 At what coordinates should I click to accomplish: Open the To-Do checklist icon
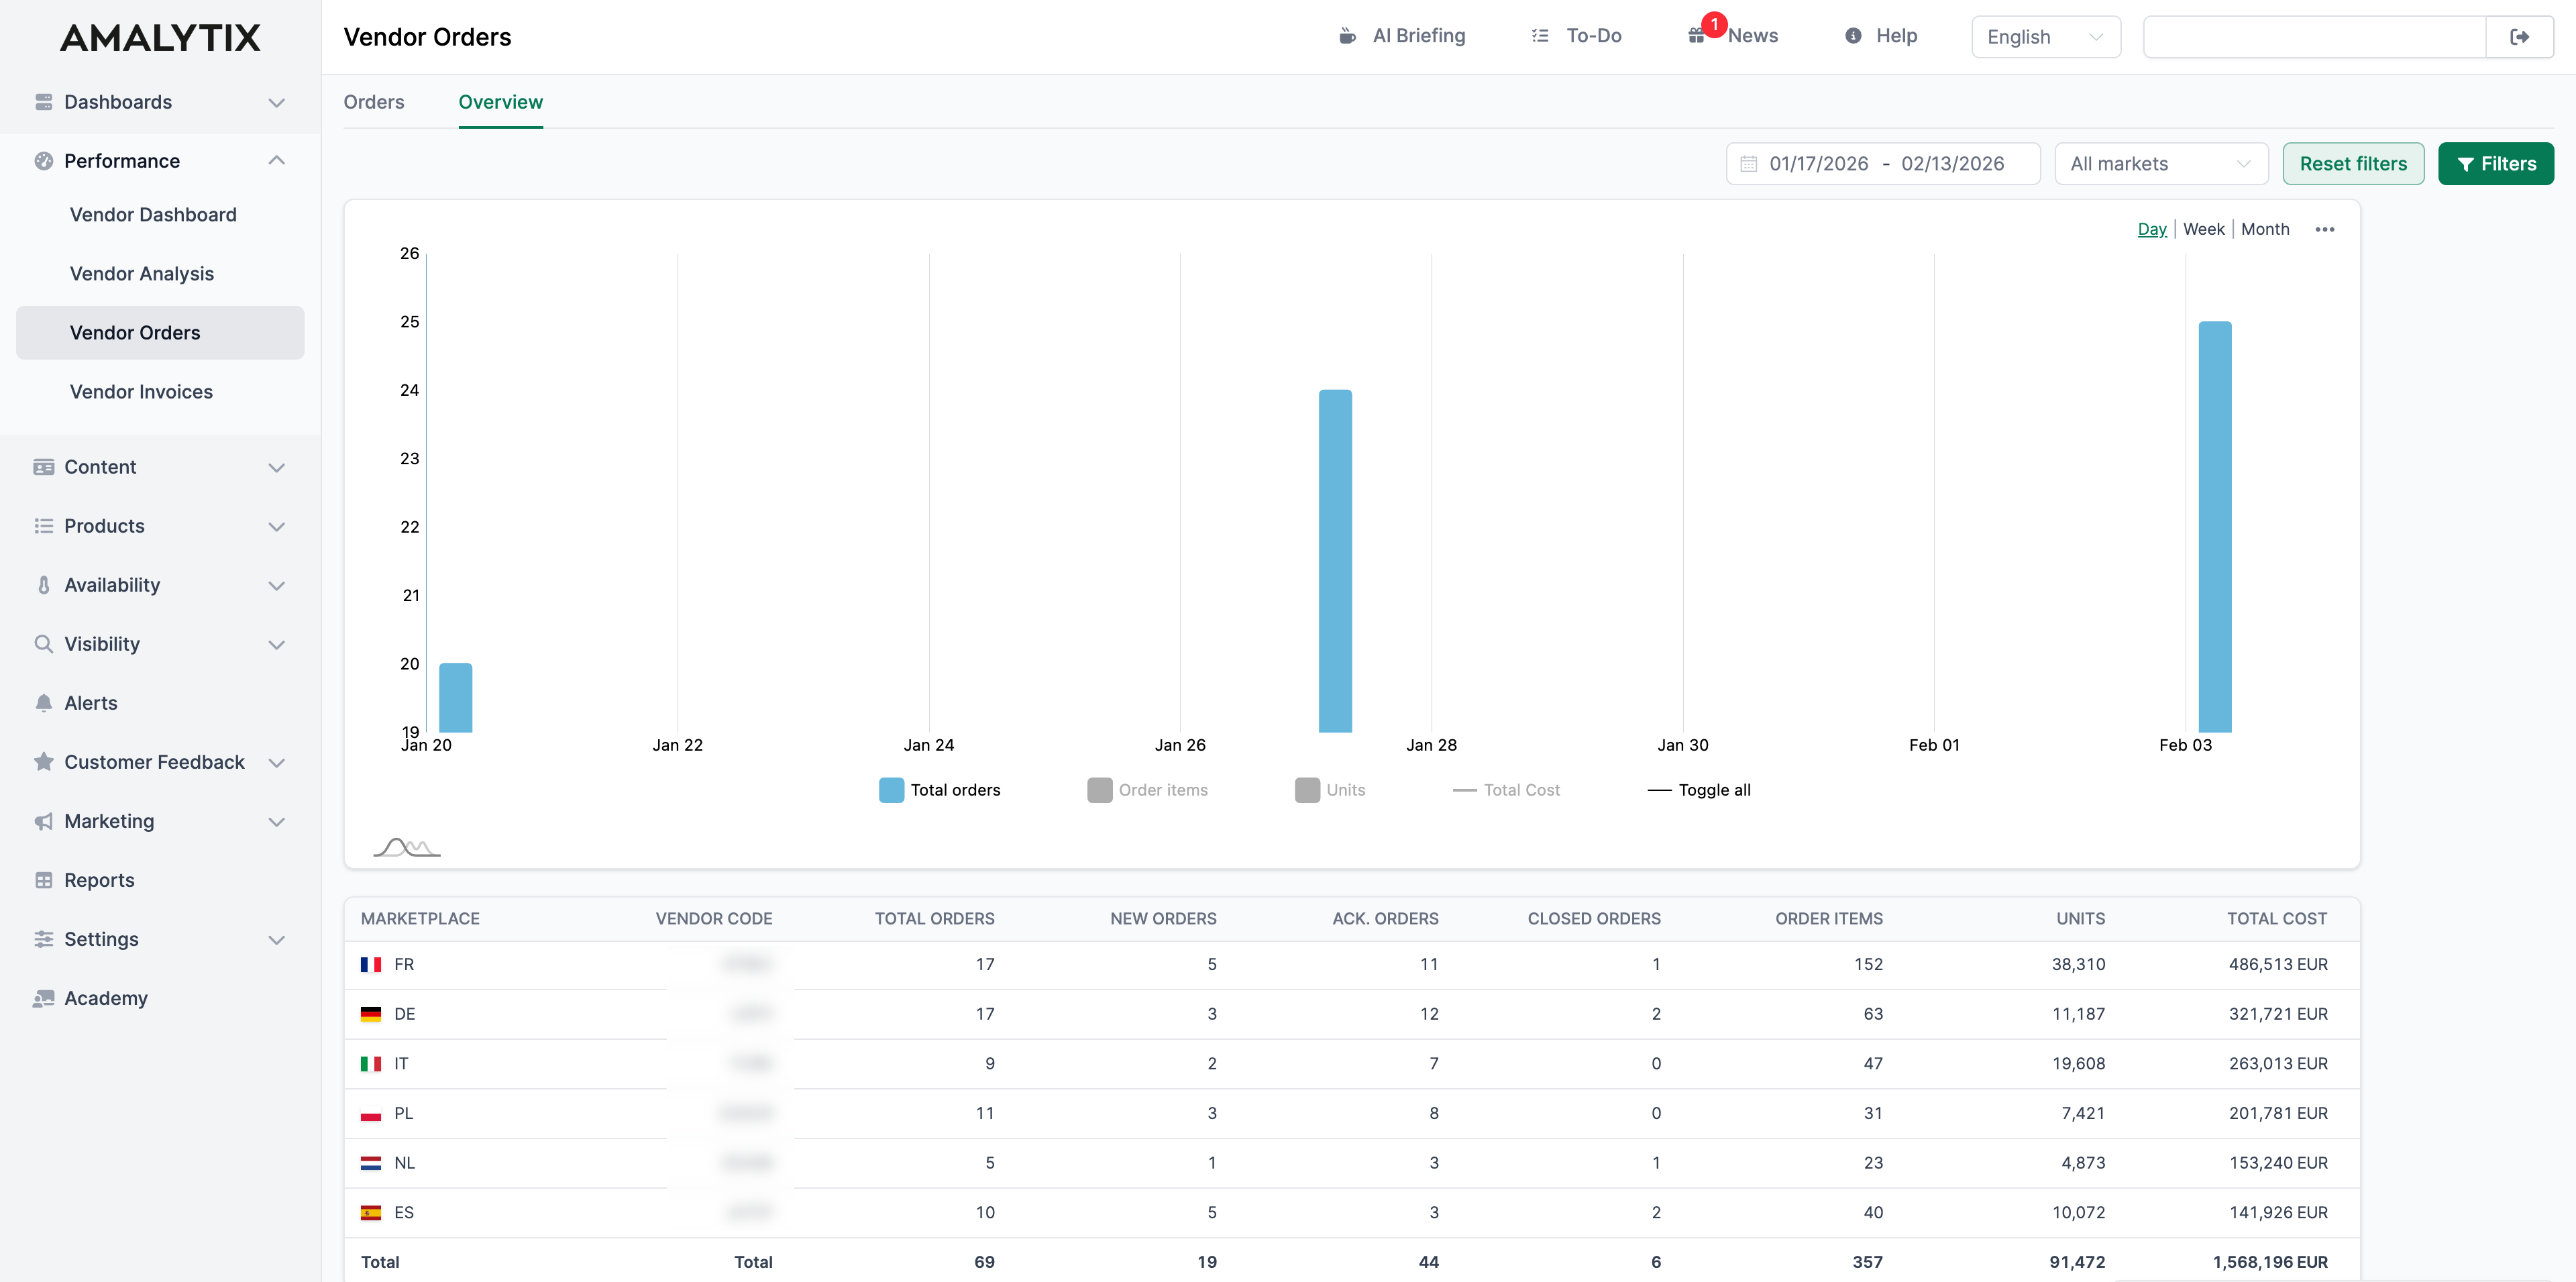point(1539,35)
